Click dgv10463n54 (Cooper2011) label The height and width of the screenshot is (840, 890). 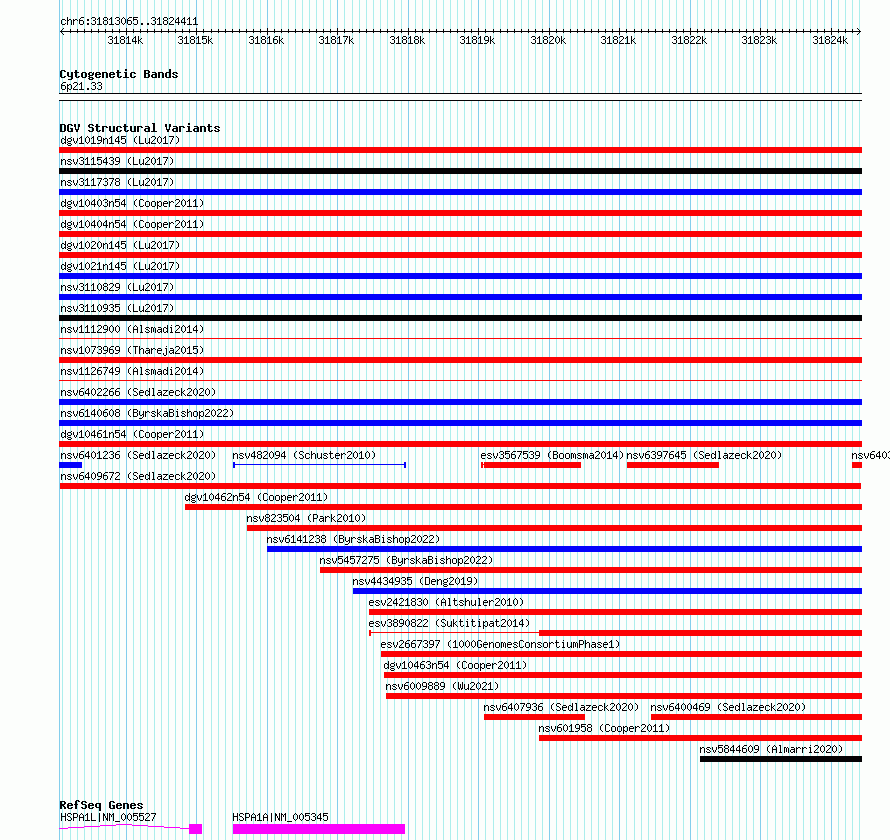coord(455,665)
